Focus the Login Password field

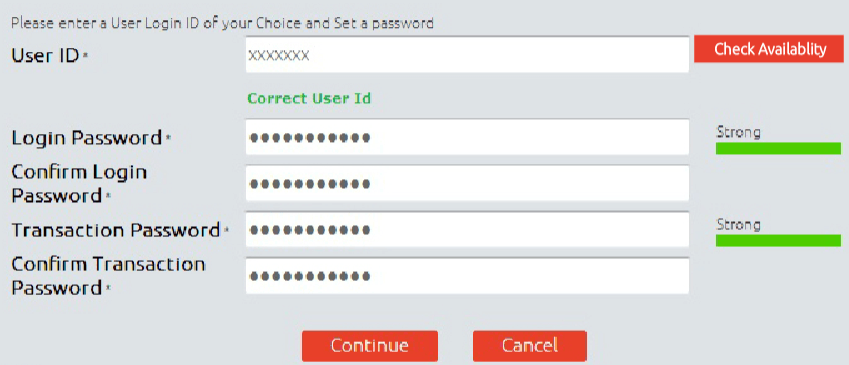[x=467, y=138]
